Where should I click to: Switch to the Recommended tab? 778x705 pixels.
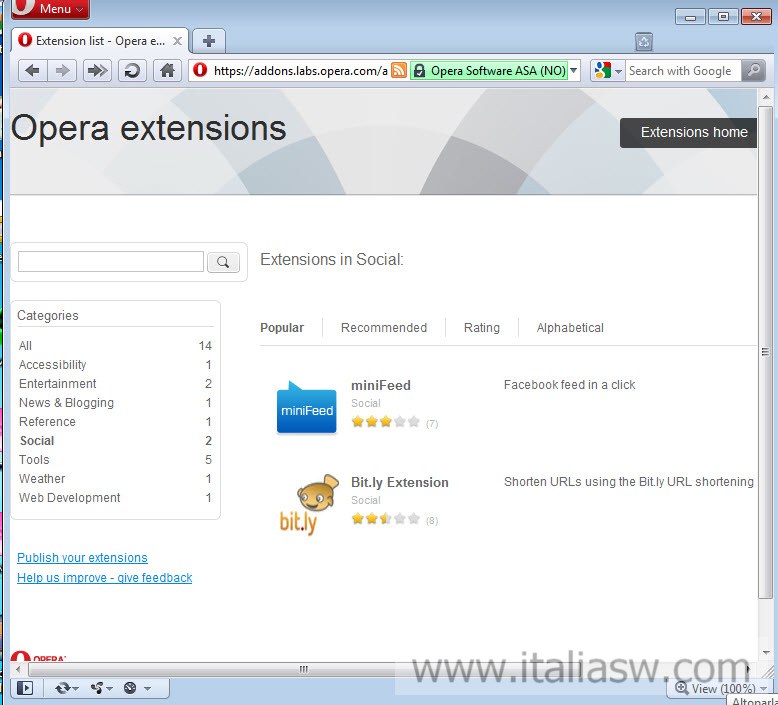click(x=384, y=328)
